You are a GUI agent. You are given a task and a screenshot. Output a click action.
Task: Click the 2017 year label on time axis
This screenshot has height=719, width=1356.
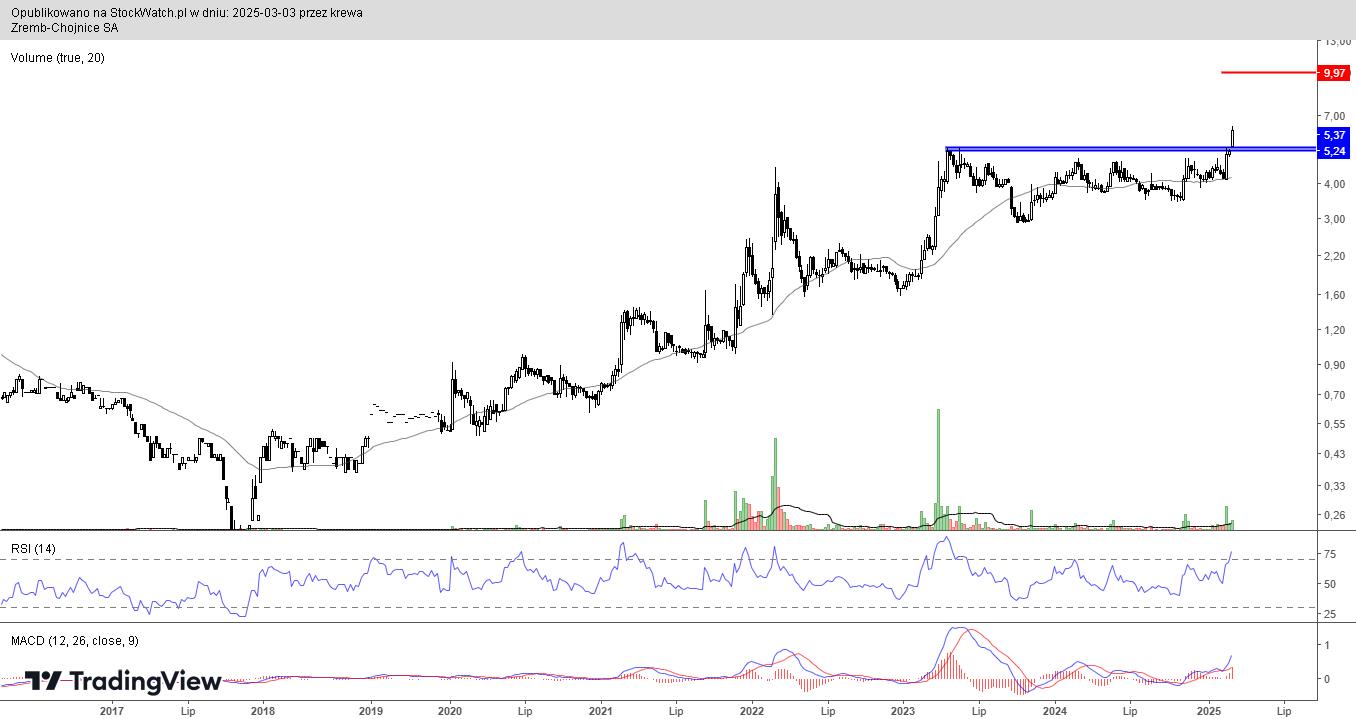pos(112,711)
